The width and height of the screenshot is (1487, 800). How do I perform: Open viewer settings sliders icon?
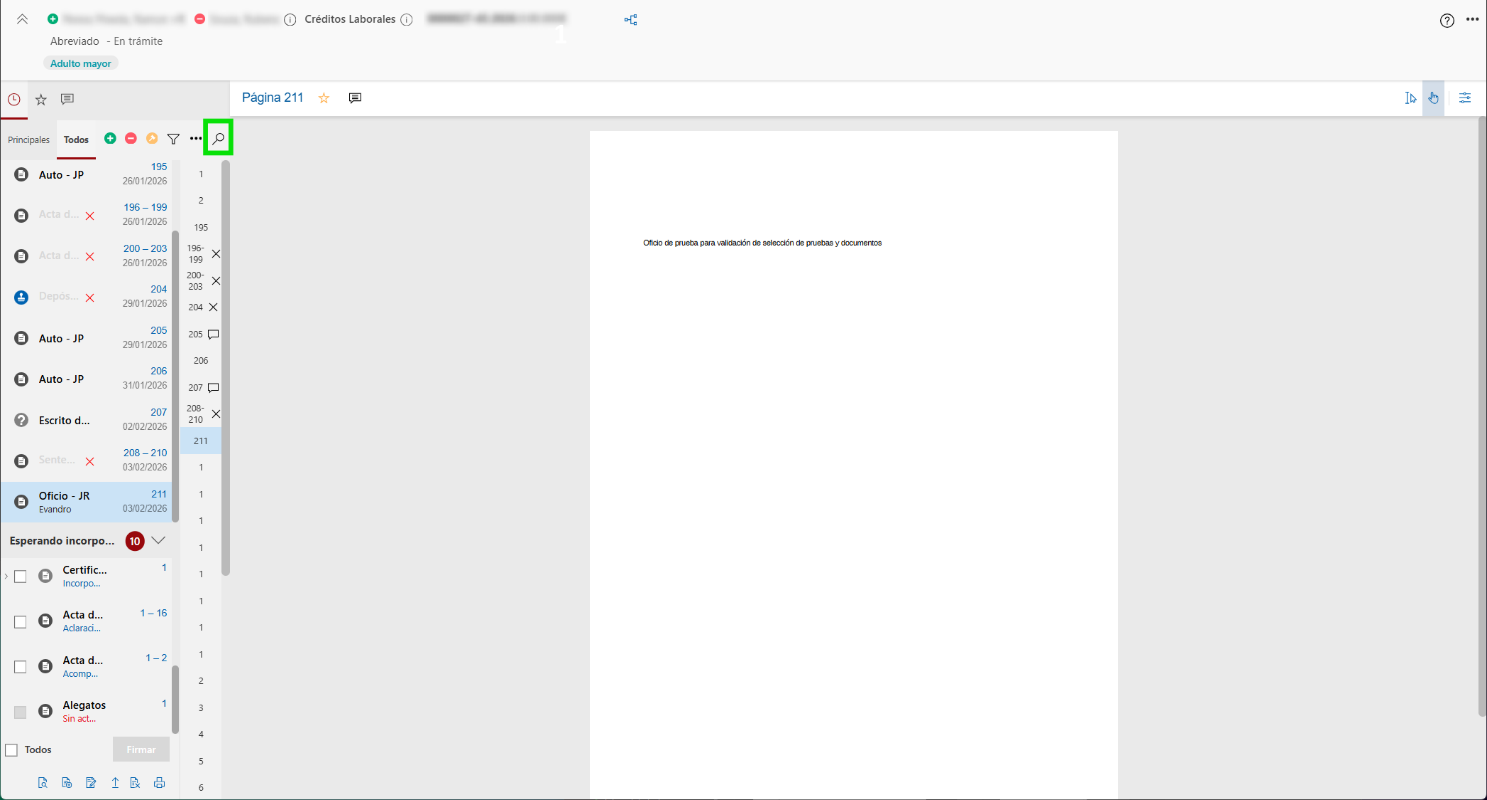(x=1465, y=98)
